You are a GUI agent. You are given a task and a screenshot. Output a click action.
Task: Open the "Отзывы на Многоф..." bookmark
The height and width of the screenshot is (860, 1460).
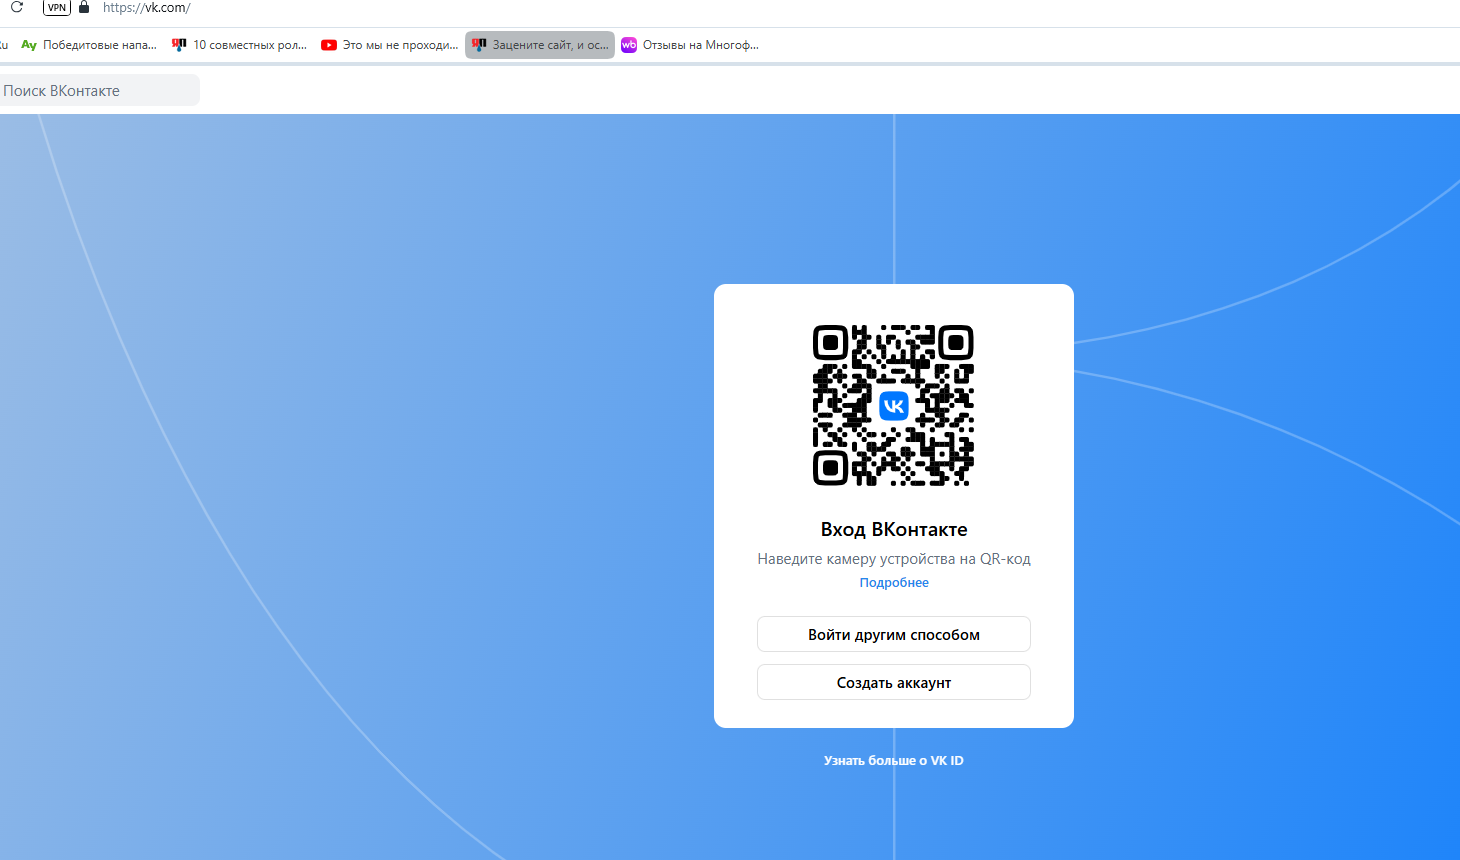point(690,45)
